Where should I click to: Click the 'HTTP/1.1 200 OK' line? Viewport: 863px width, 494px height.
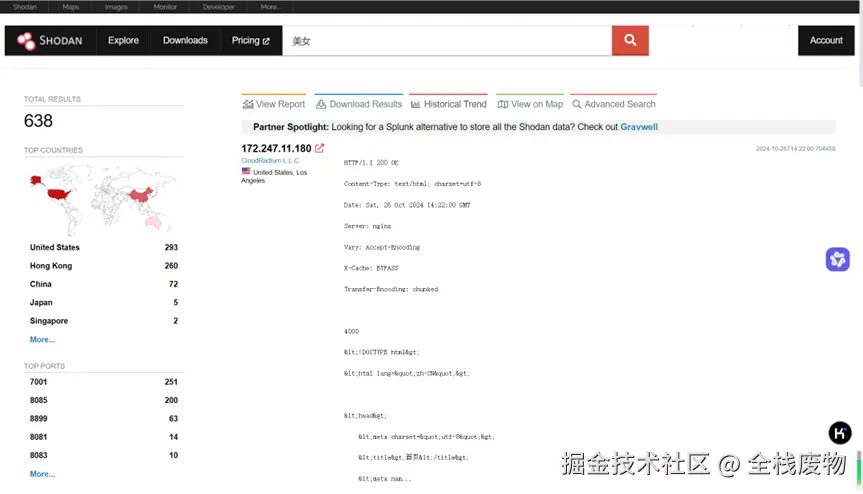click(x=371, y=163)
